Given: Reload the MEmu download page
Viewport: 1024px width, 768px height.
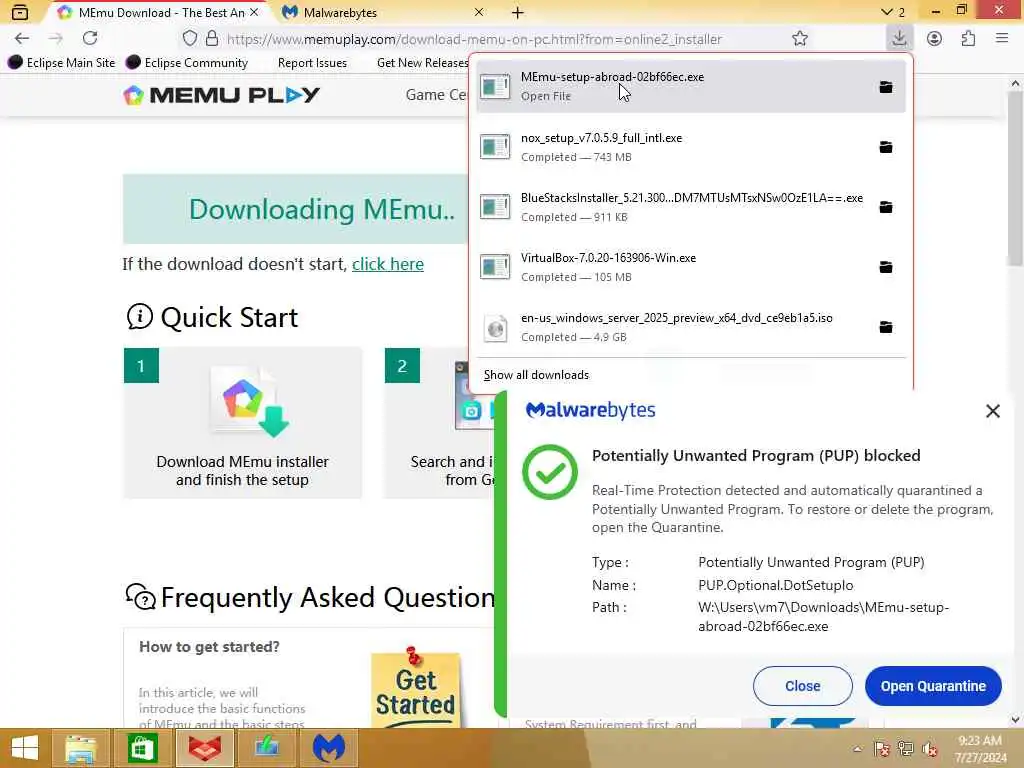Looking at the screenshot, I should pos(90,39).
